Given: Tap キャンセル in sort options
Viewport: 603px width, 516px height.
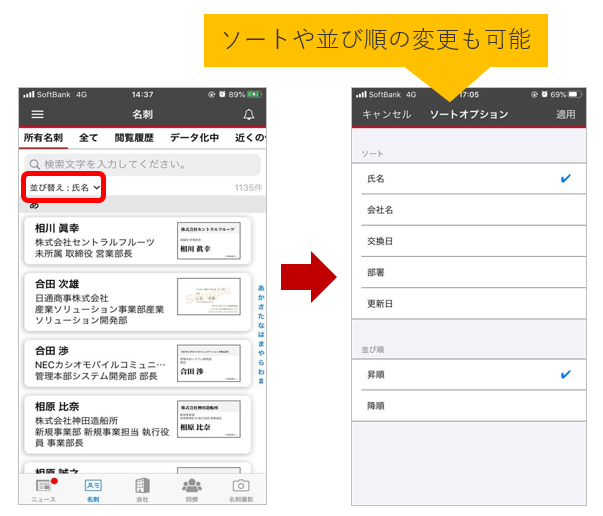Looking at the screenshot, I should 387,114.
